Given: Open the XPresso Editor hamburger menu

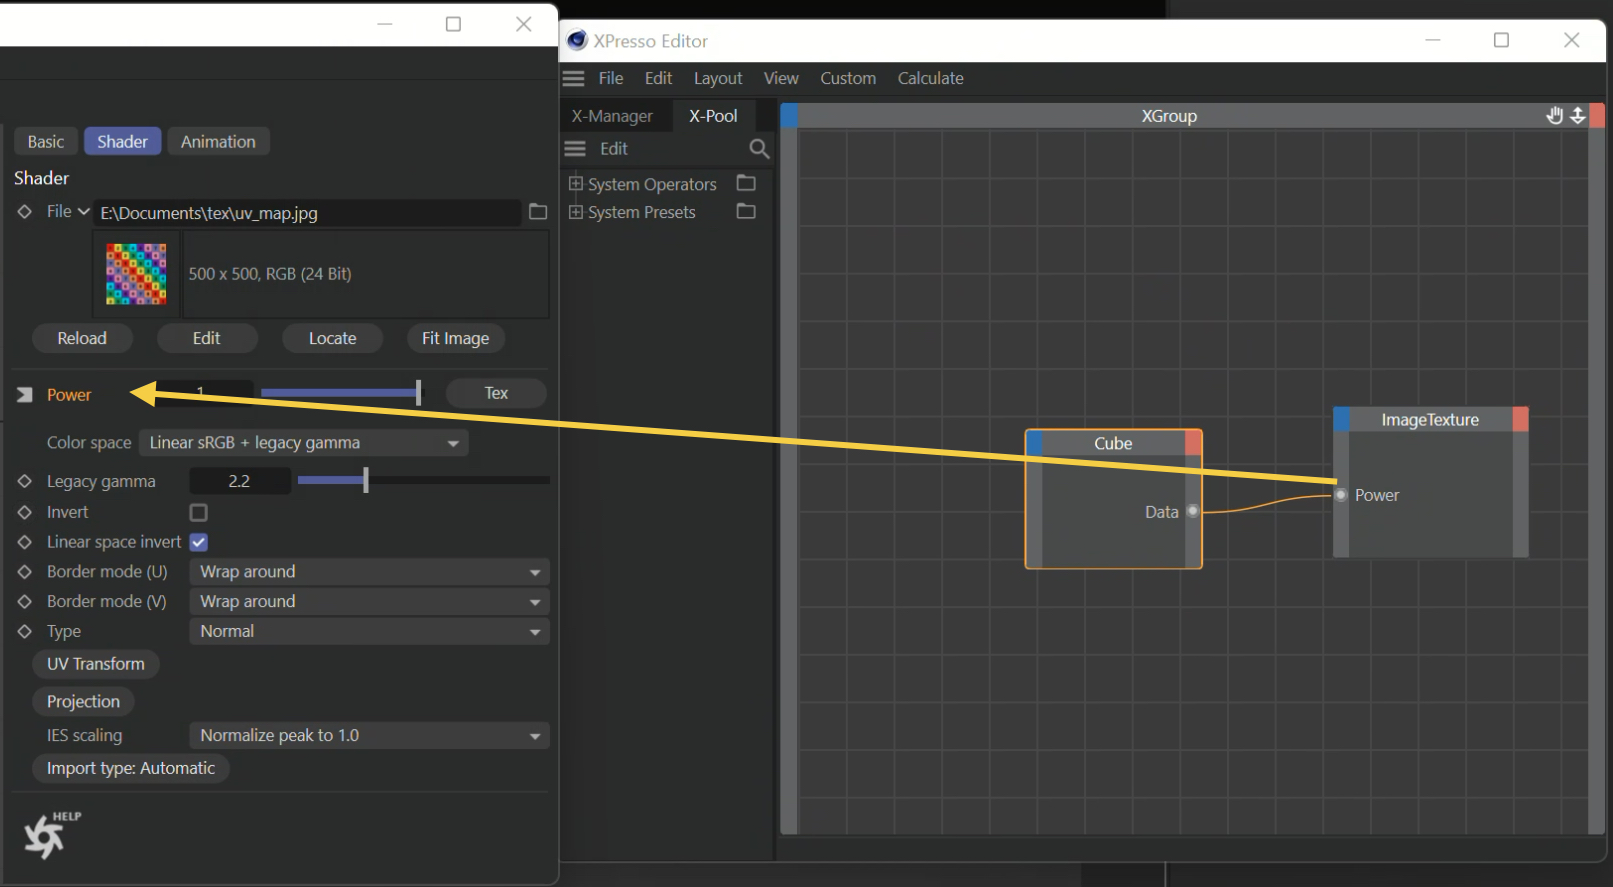Looking at the screenshot, I should 573,78.
